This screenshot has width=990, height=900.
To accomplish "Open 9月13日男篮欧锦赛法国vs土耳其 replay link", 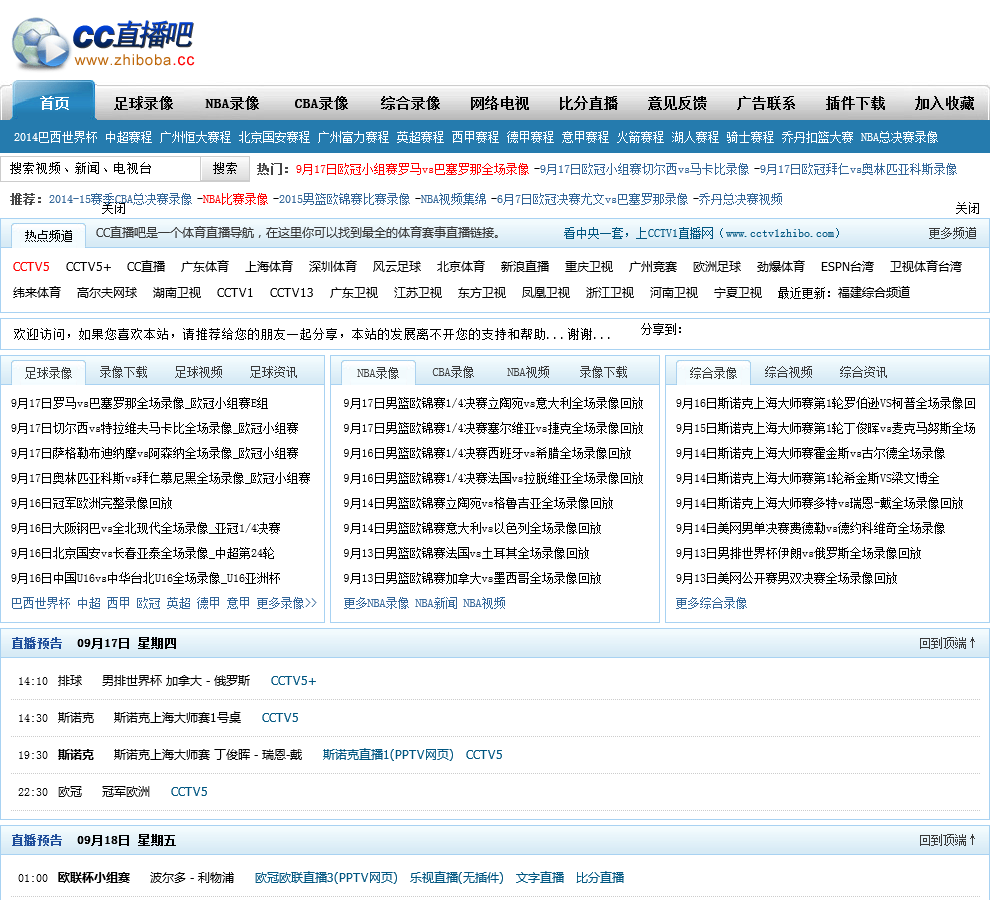I will click(466, 553).
